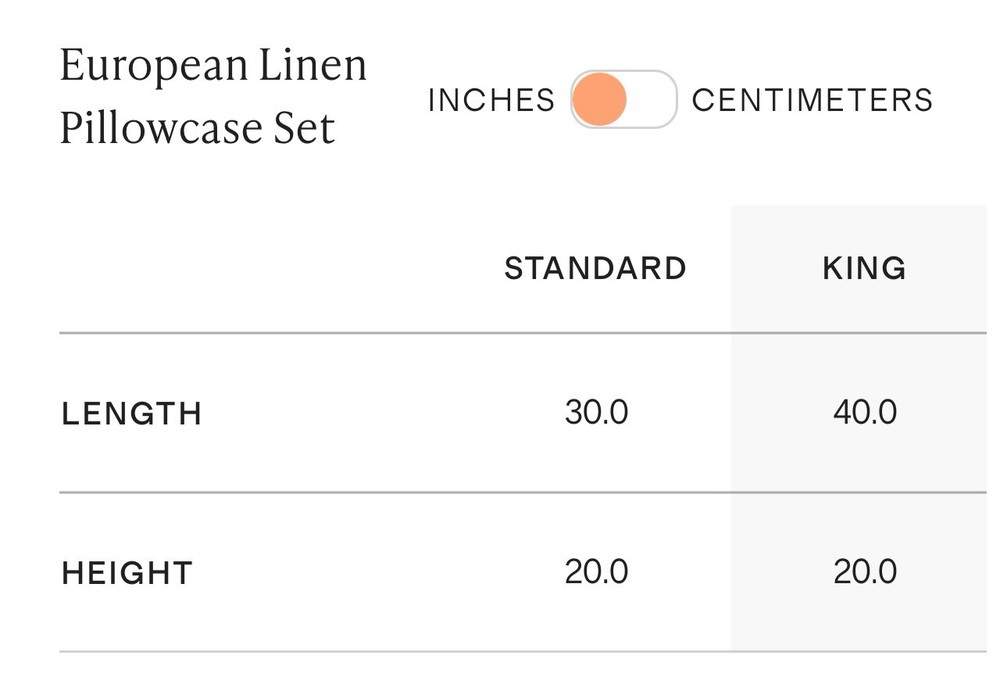Select the CENTIMETERS unit label
Screen dimensions: 1000x677
pos(812,101)
